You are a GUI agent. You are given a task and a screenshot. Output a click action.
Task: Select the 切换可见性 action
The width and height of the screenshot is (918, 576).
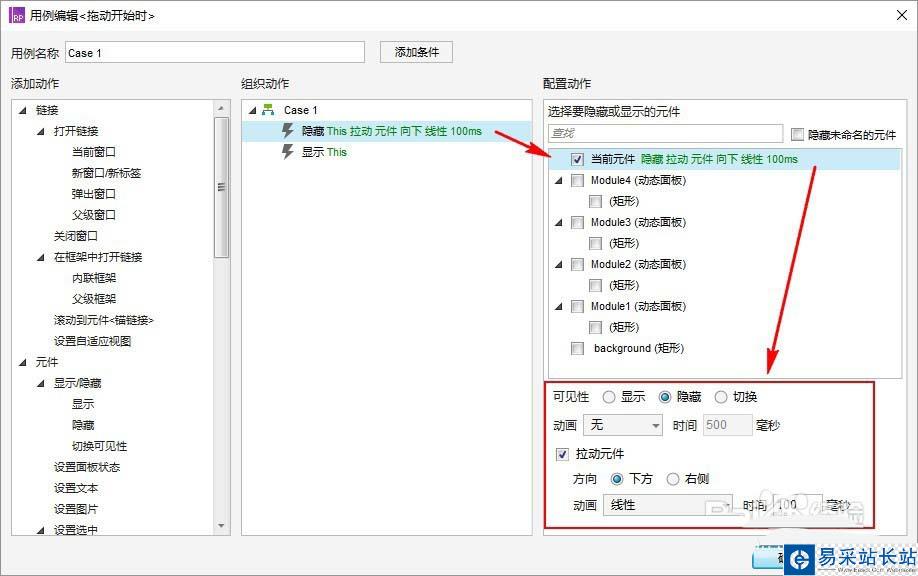[x=100, y=446]
